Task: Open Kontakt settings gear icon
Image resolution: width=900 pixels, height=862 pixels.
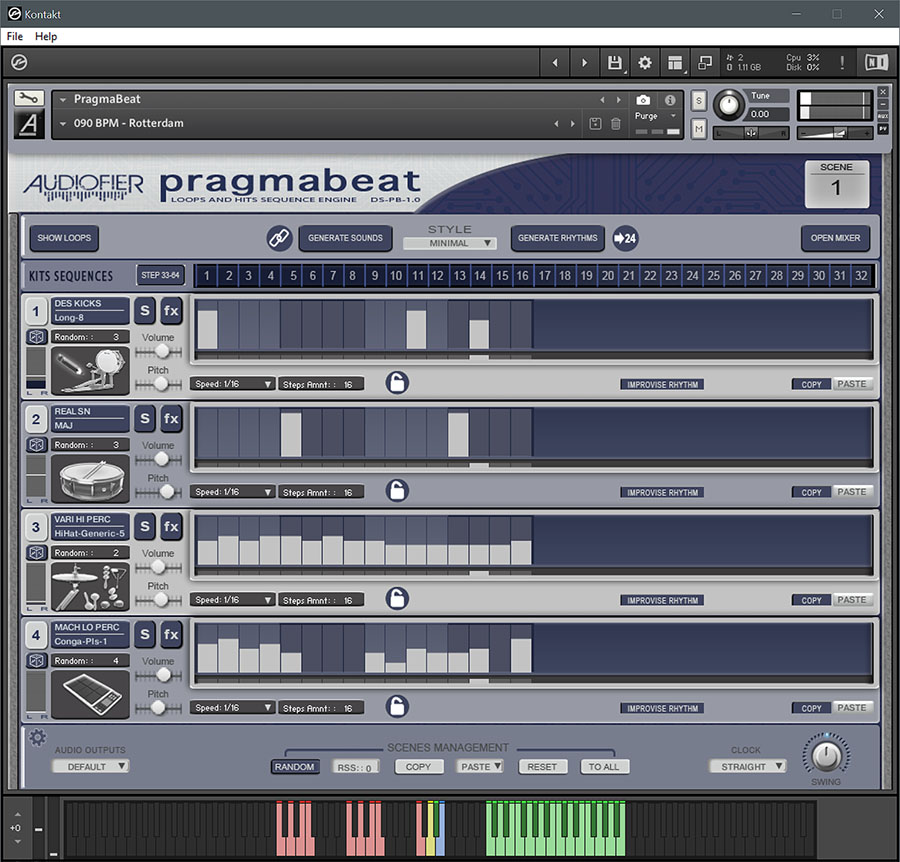Action: (645, 63)
